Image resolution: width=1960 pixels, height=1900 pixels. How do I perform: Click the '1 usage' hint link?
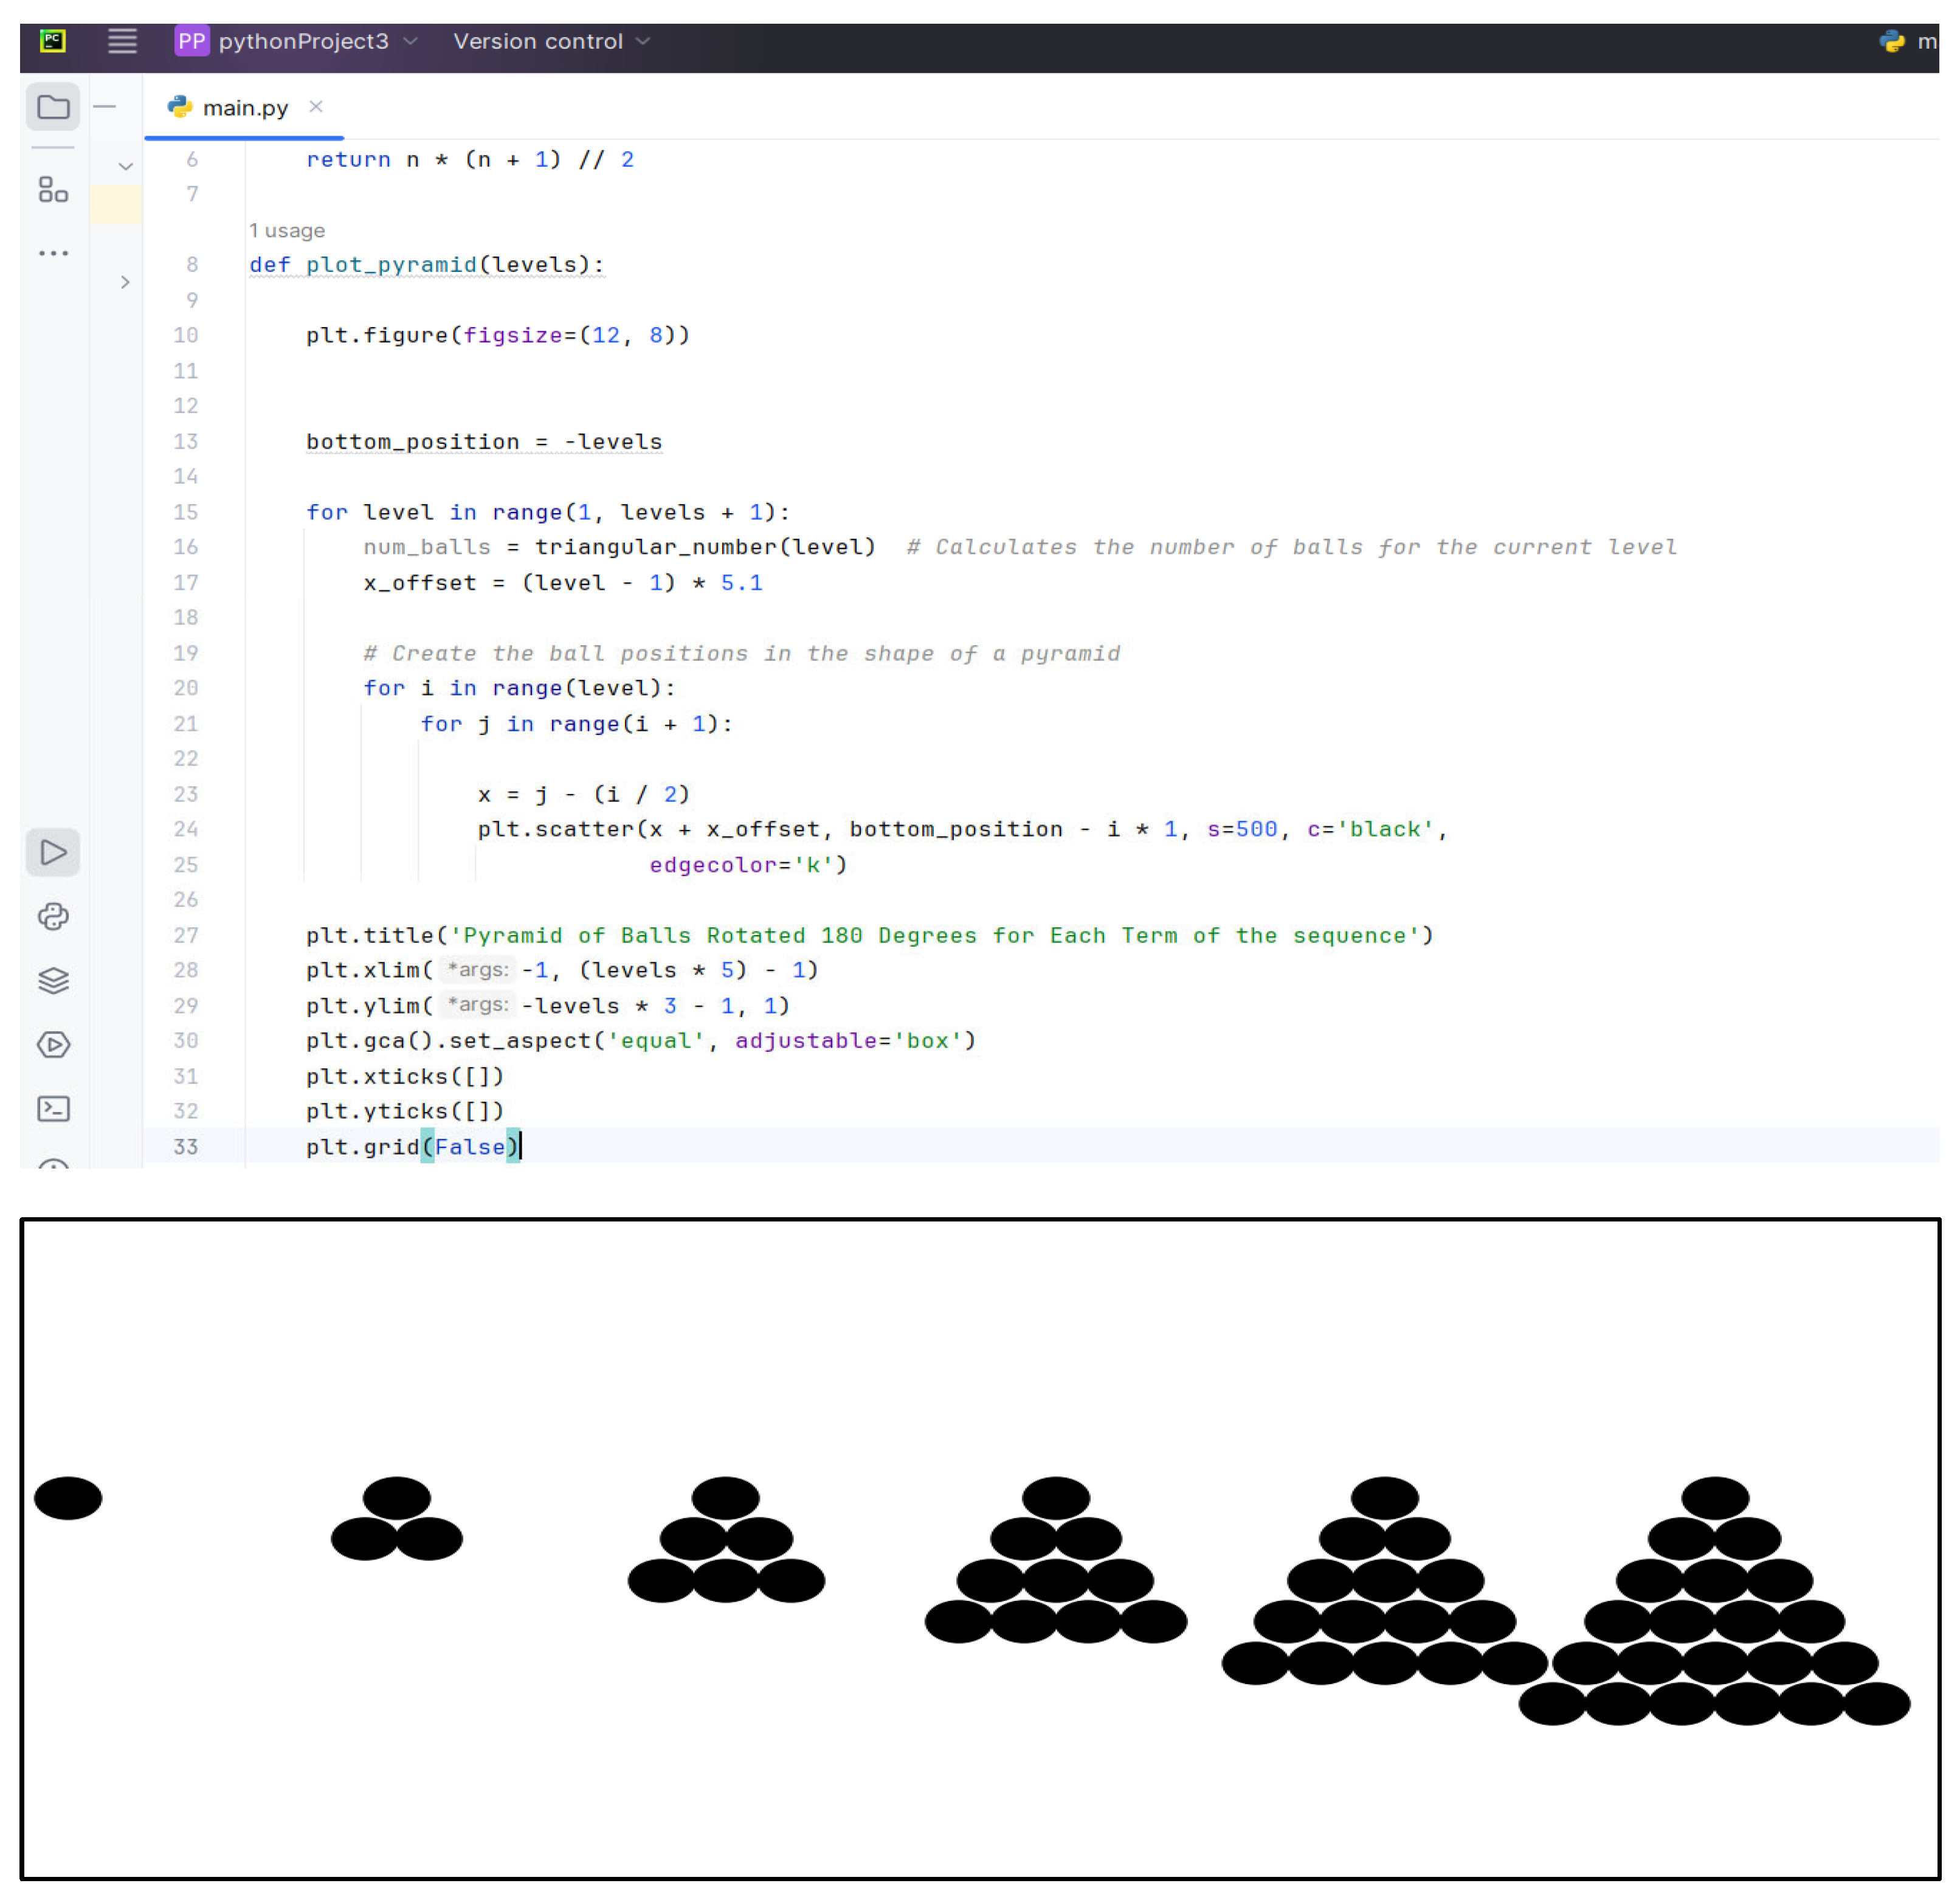tap(287, 231)
